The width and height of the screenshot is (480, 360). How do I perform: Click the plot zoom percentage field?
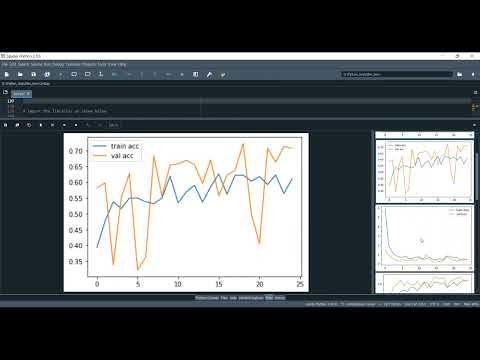113,125
